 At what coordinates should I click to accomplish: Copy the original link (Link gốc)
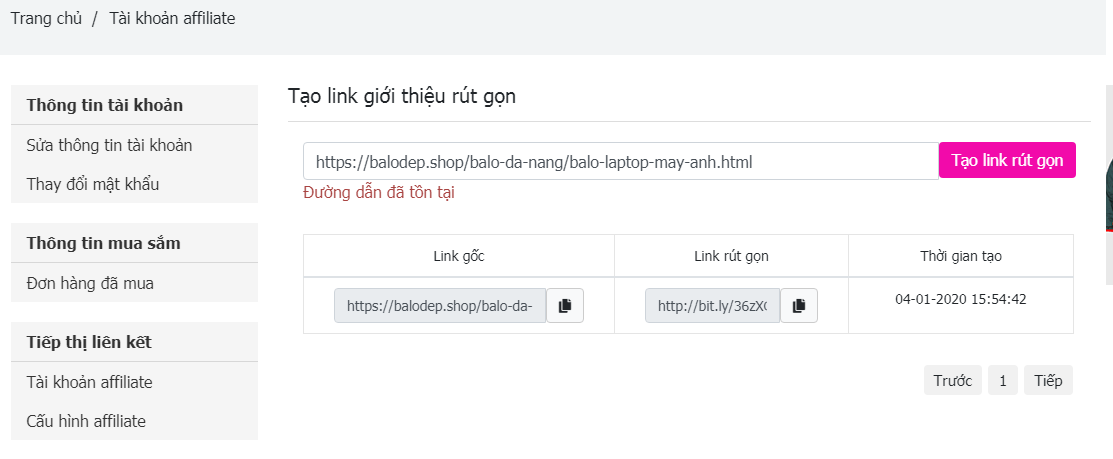[x=565, y=306]
